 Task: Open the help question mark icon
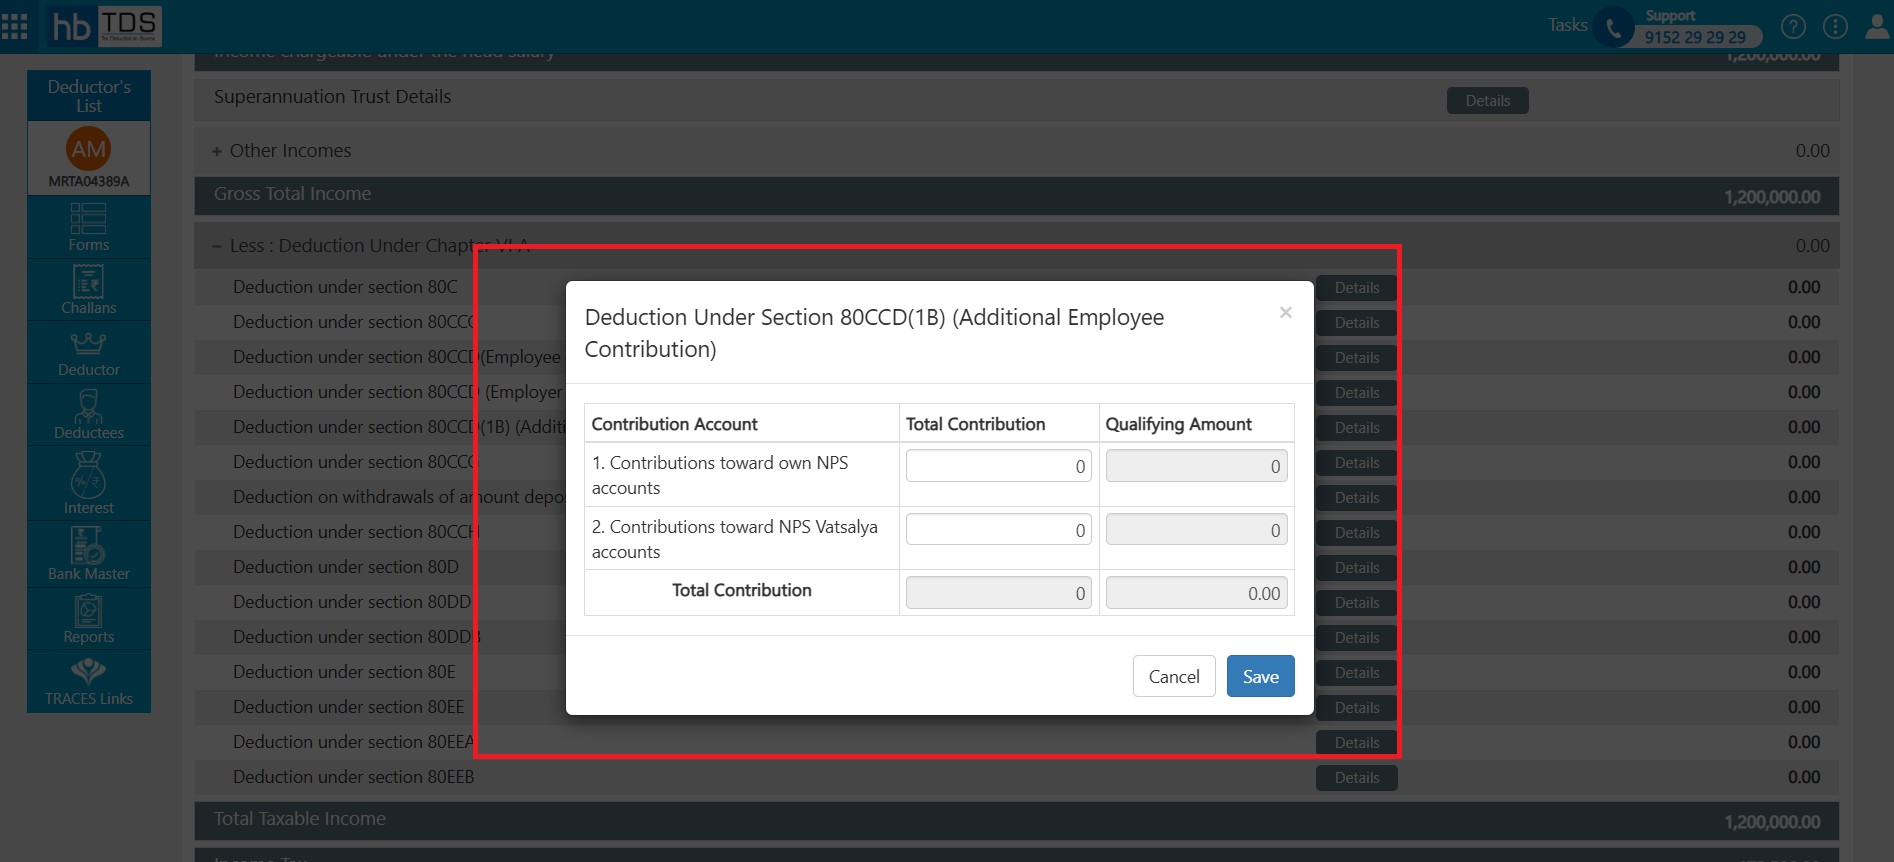1793,26
